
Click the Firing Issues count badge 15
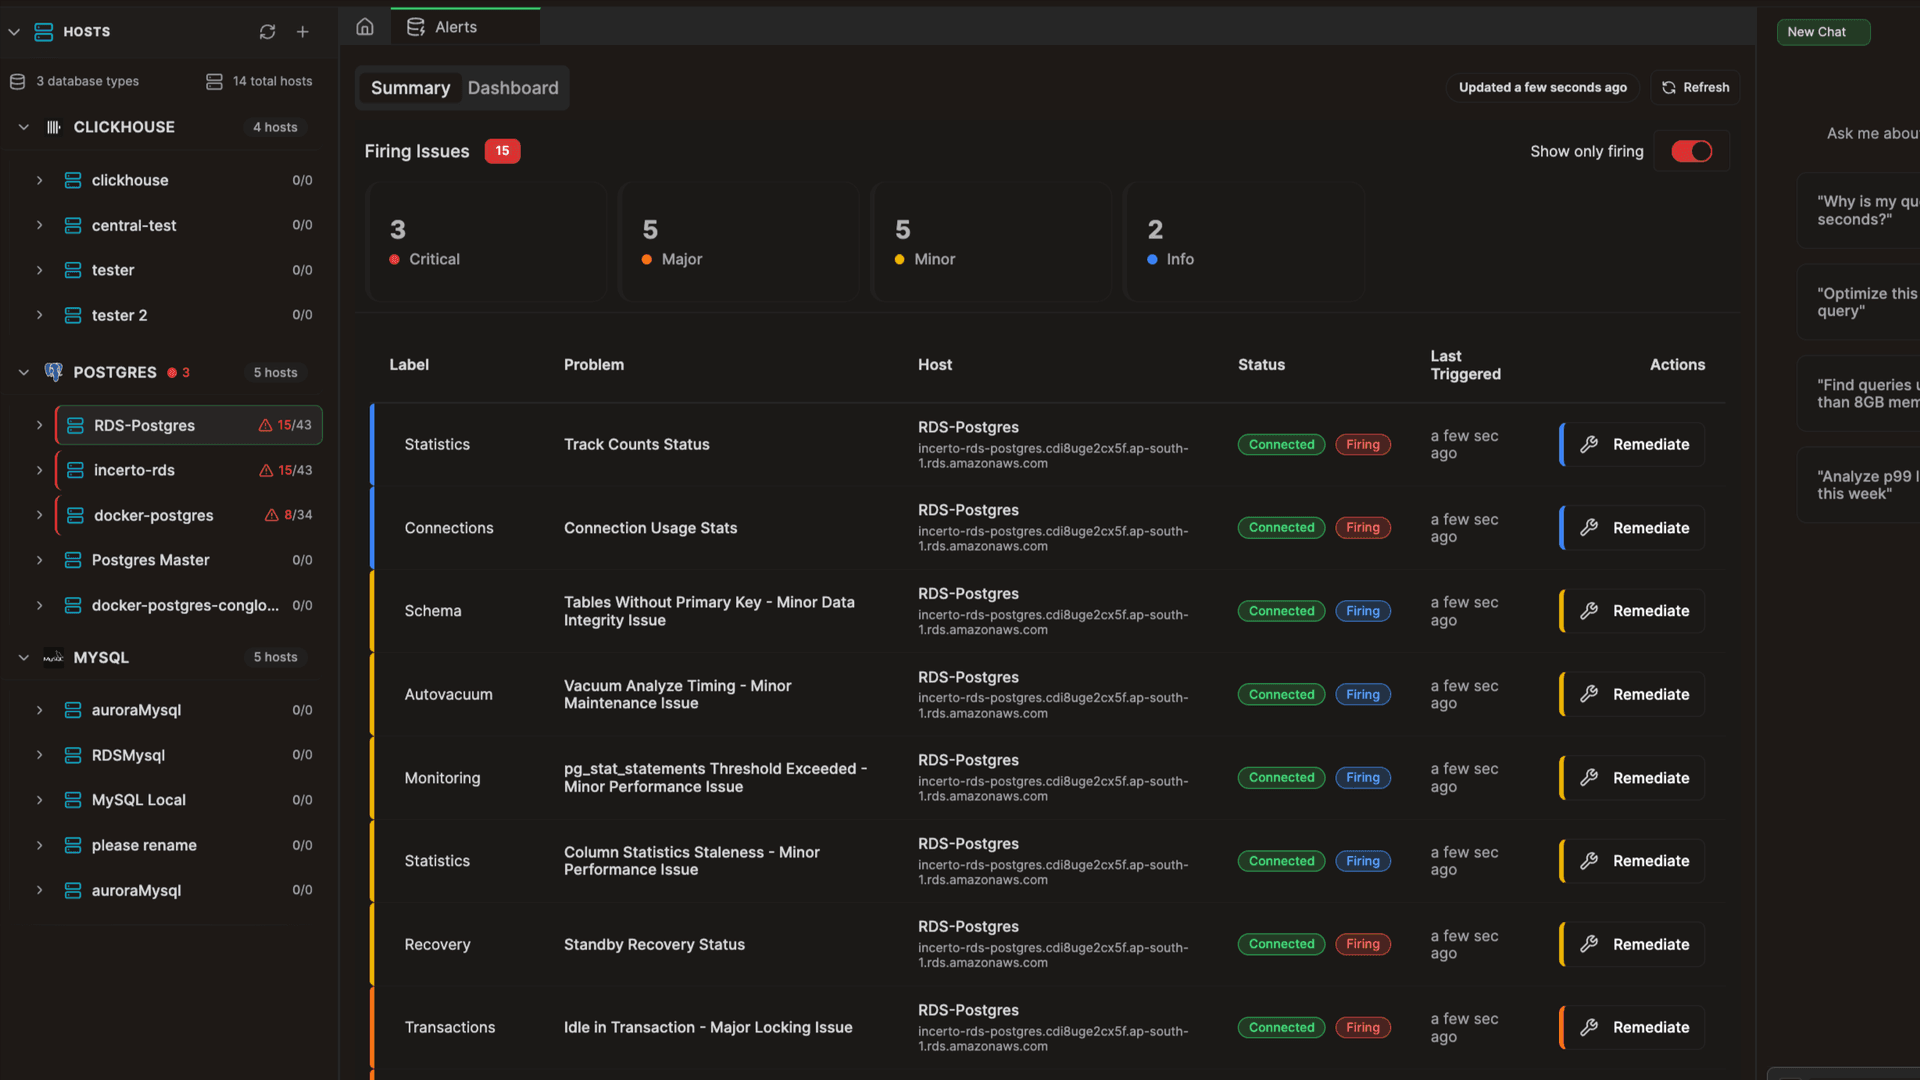click(x=502, y=151)
